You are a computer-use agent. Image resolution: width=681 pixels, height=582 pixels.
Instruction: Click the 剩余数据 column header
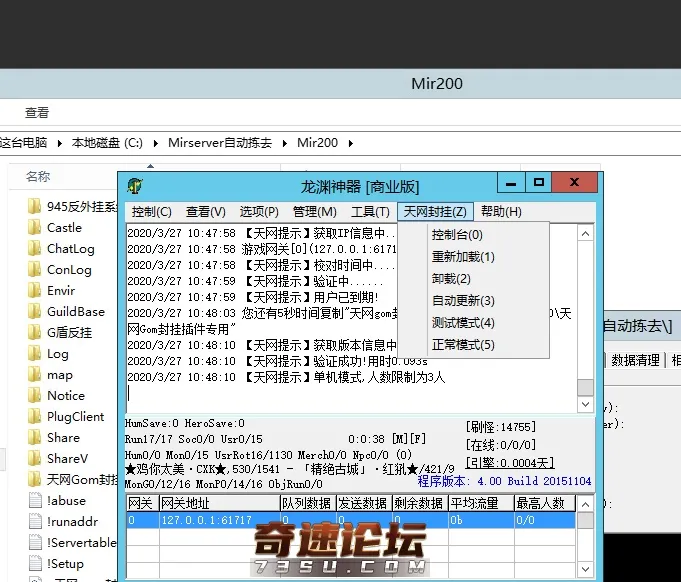point(420,503)
